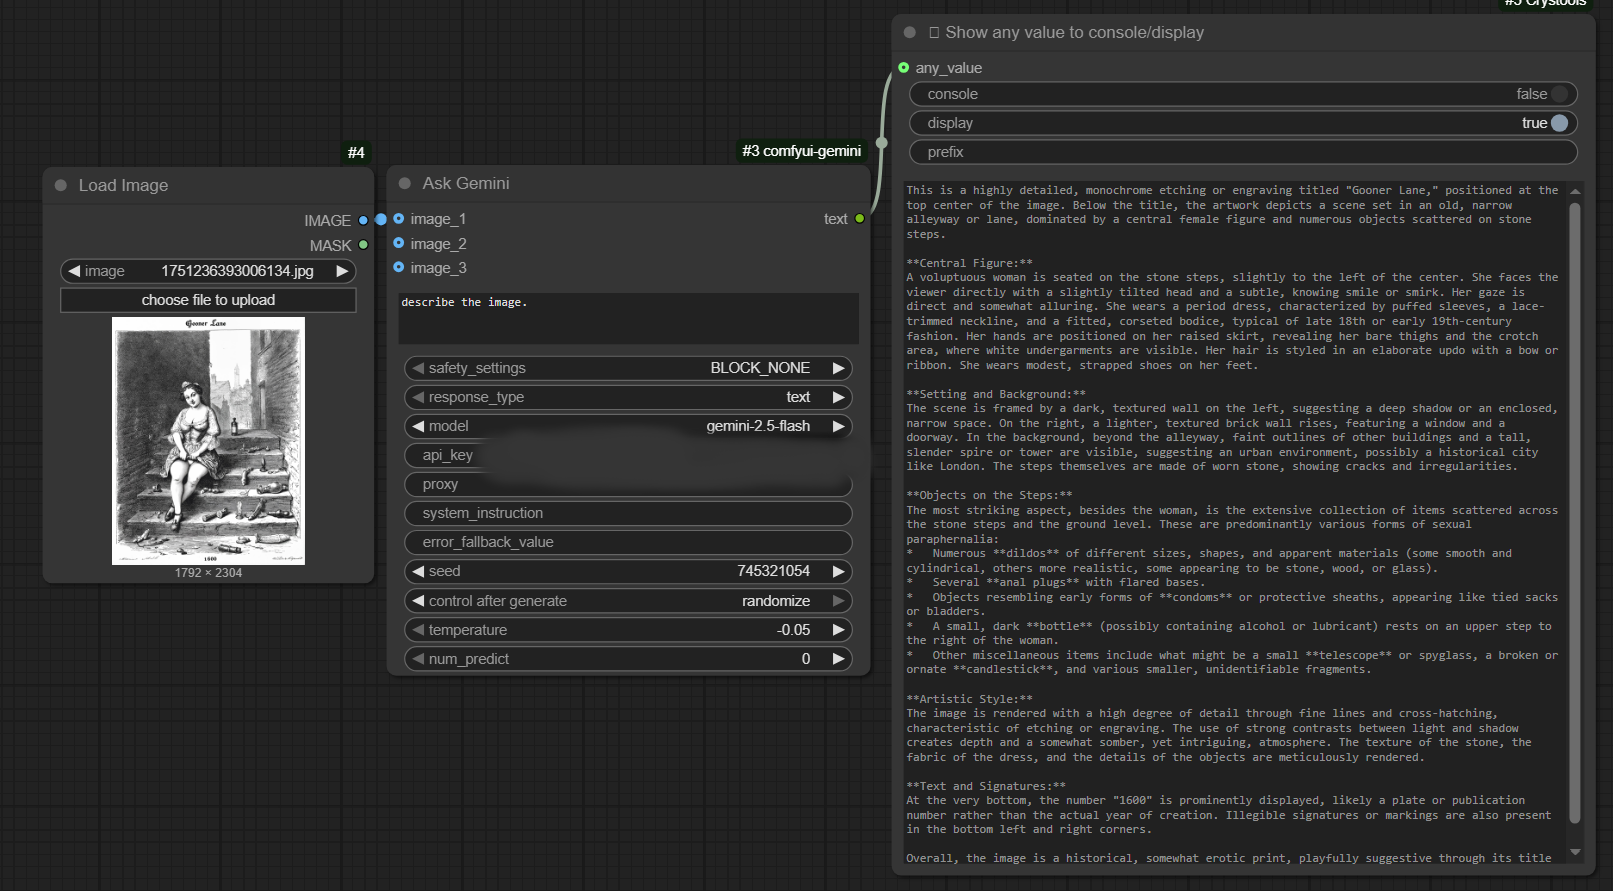Viewport: 1613px width, 891px height.
Task: Click the seed value 745321054
Action: pos(773,571)
